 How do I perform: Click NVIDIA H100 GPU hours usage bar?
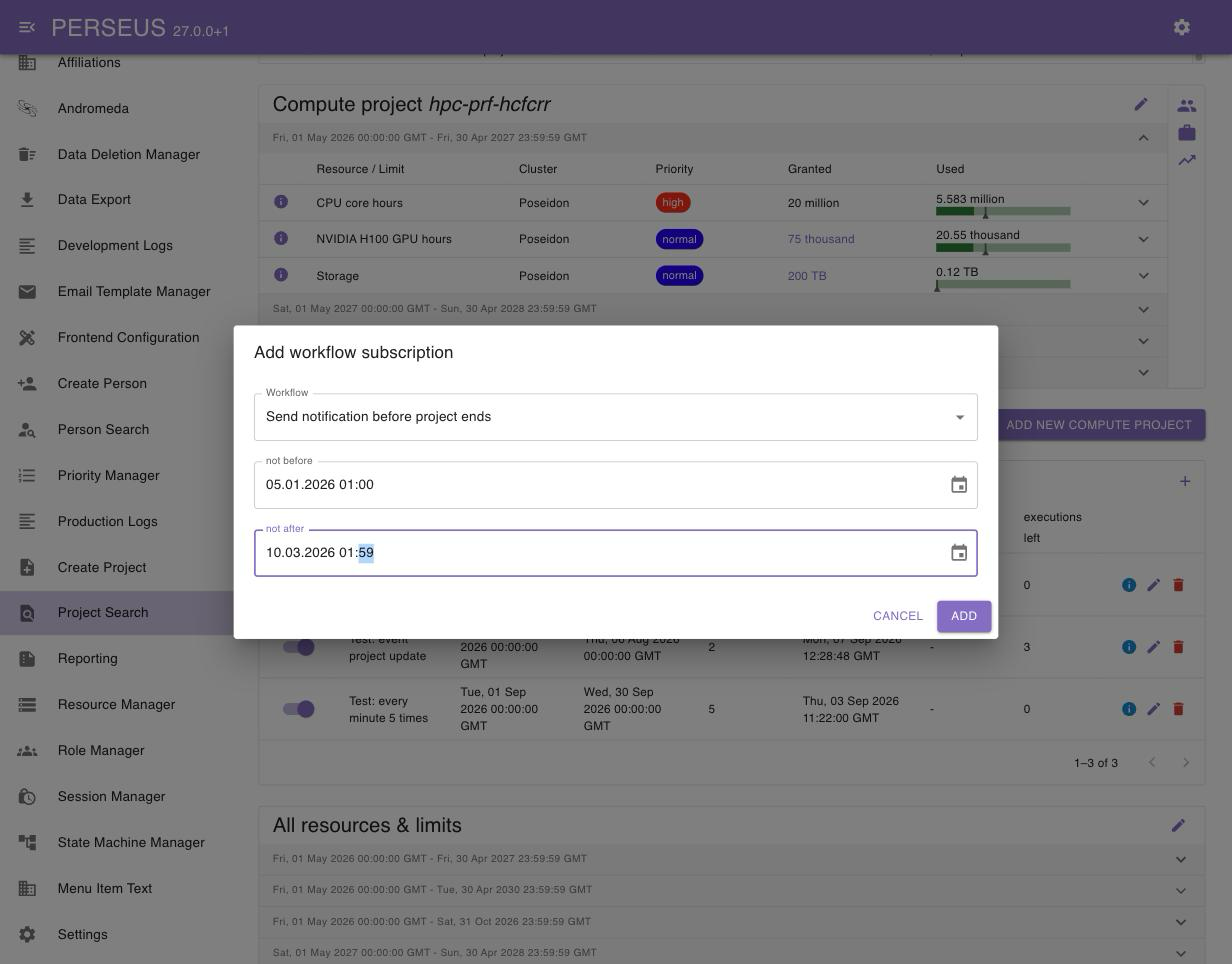1003,247
